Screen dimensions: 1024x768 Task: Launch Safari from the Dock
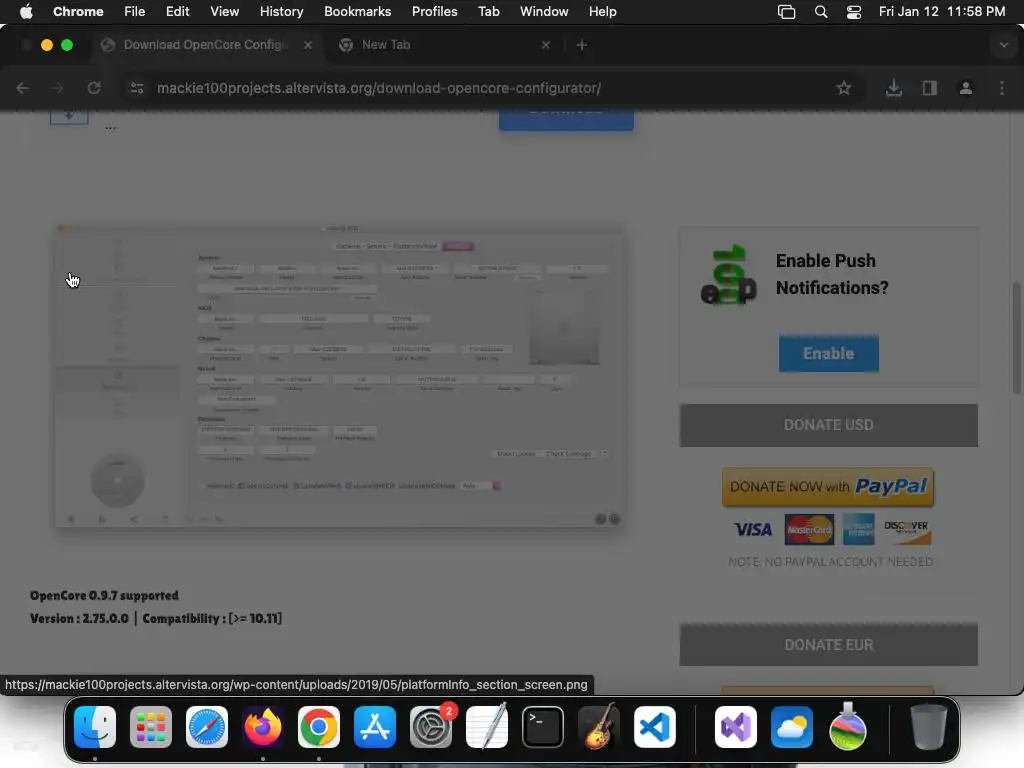207,727
